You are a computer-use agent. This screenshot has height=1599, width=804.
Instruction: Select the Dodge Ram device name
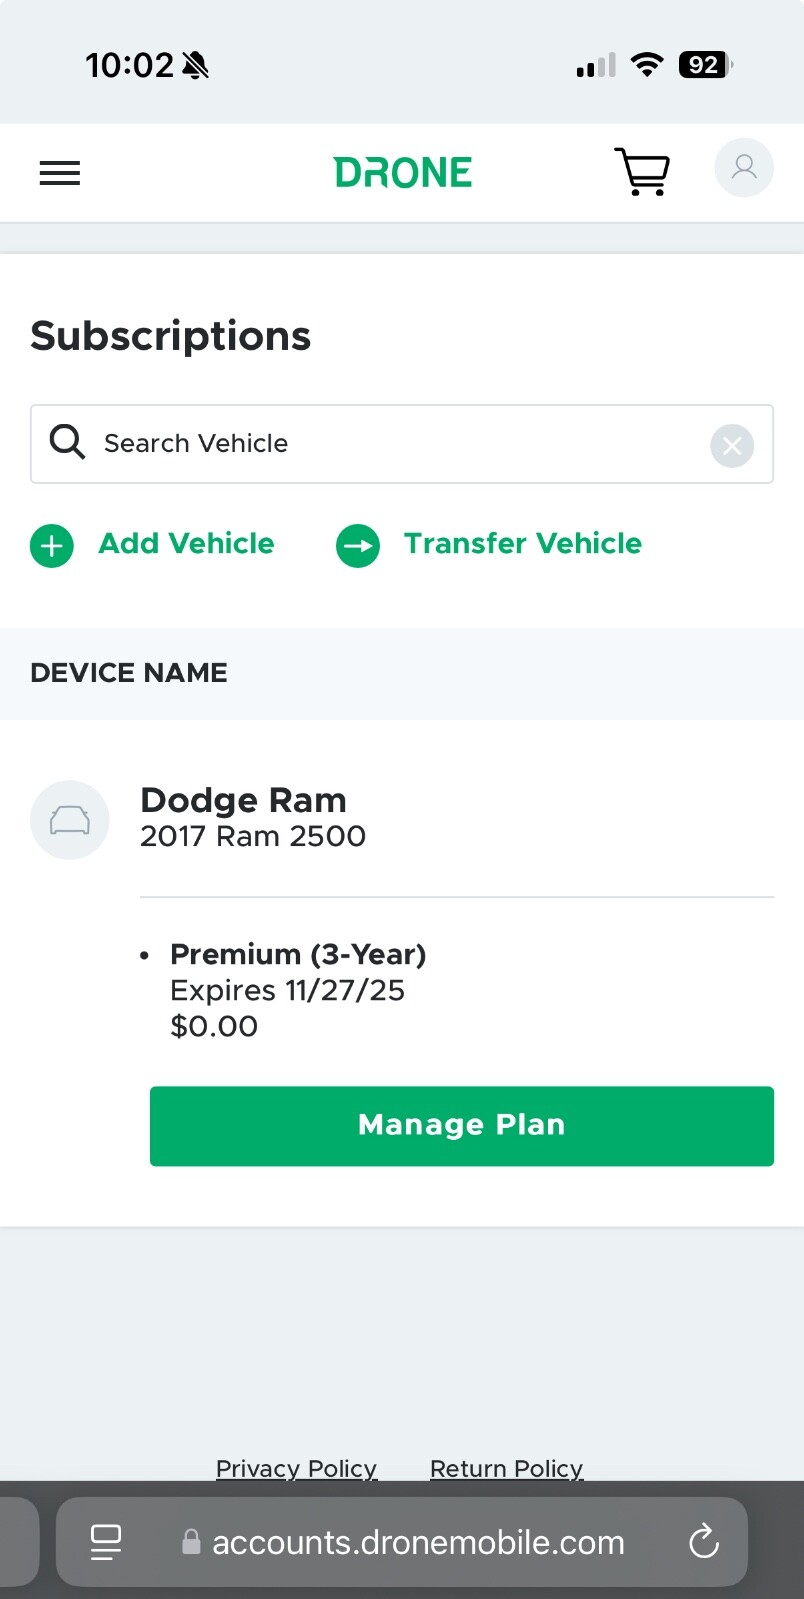[x=243, y=800]
